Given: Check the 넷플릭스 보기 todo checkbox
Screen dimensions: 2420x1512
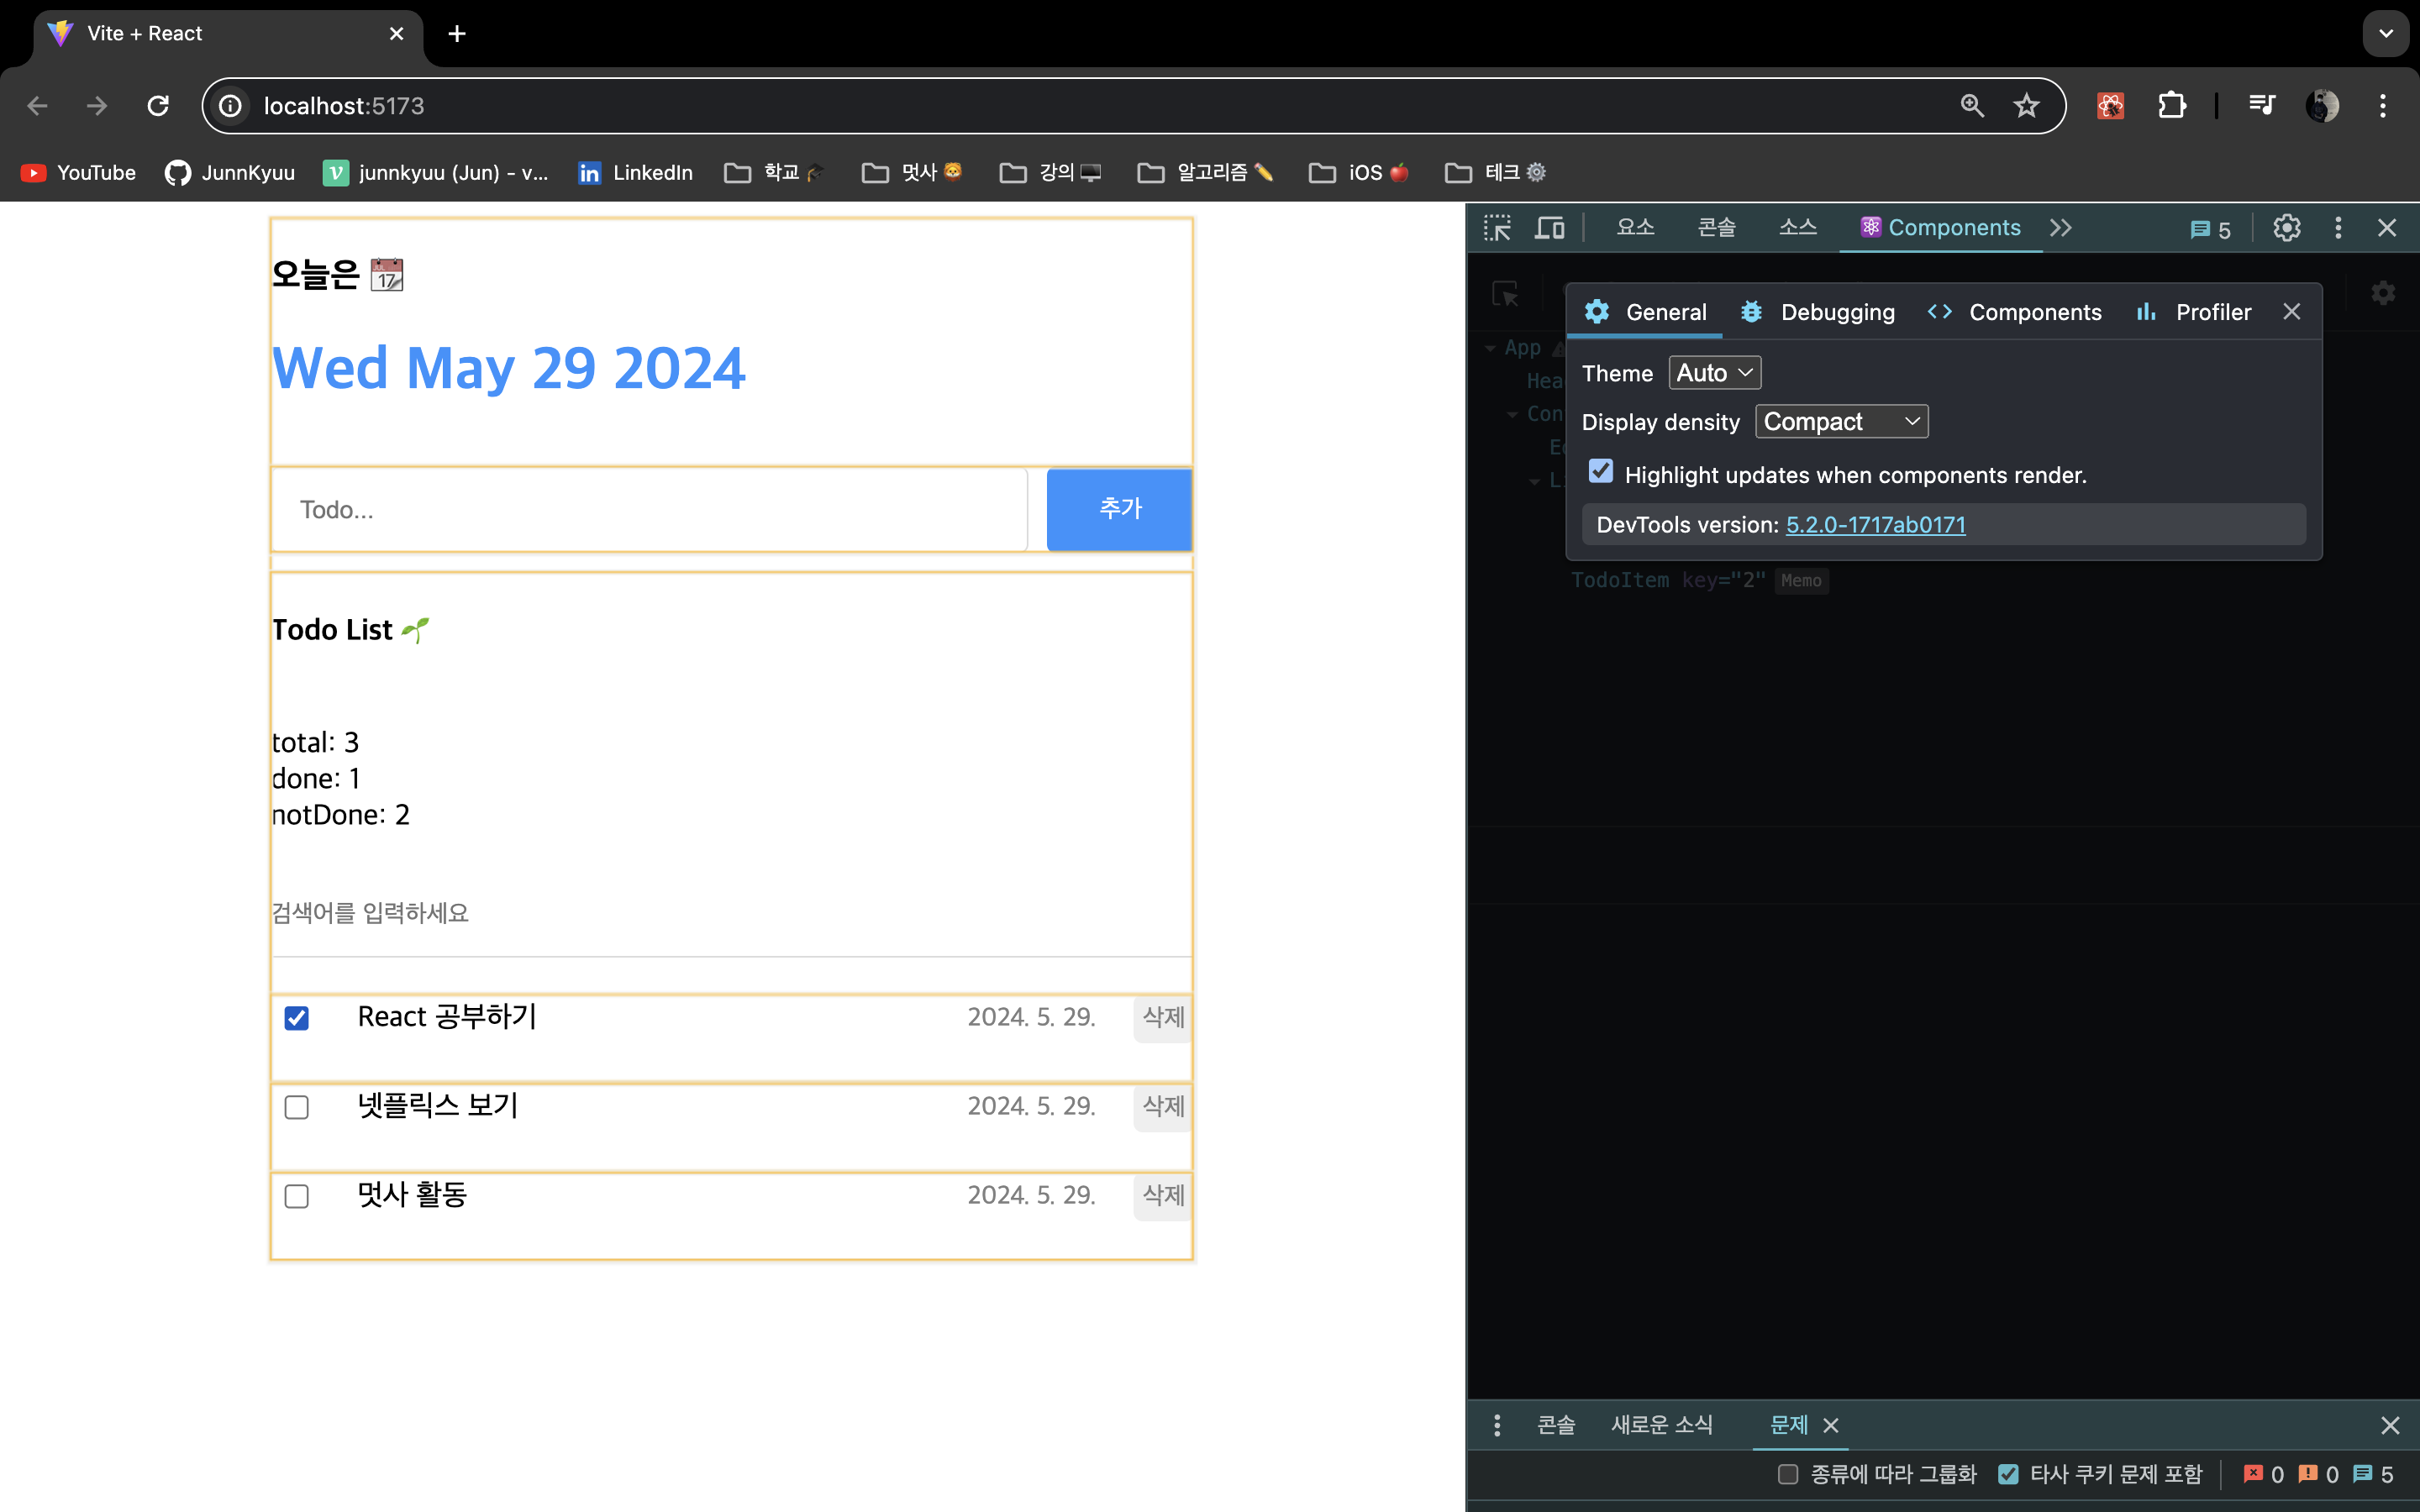Looking at the screenshot, I should click(297, 1107).
